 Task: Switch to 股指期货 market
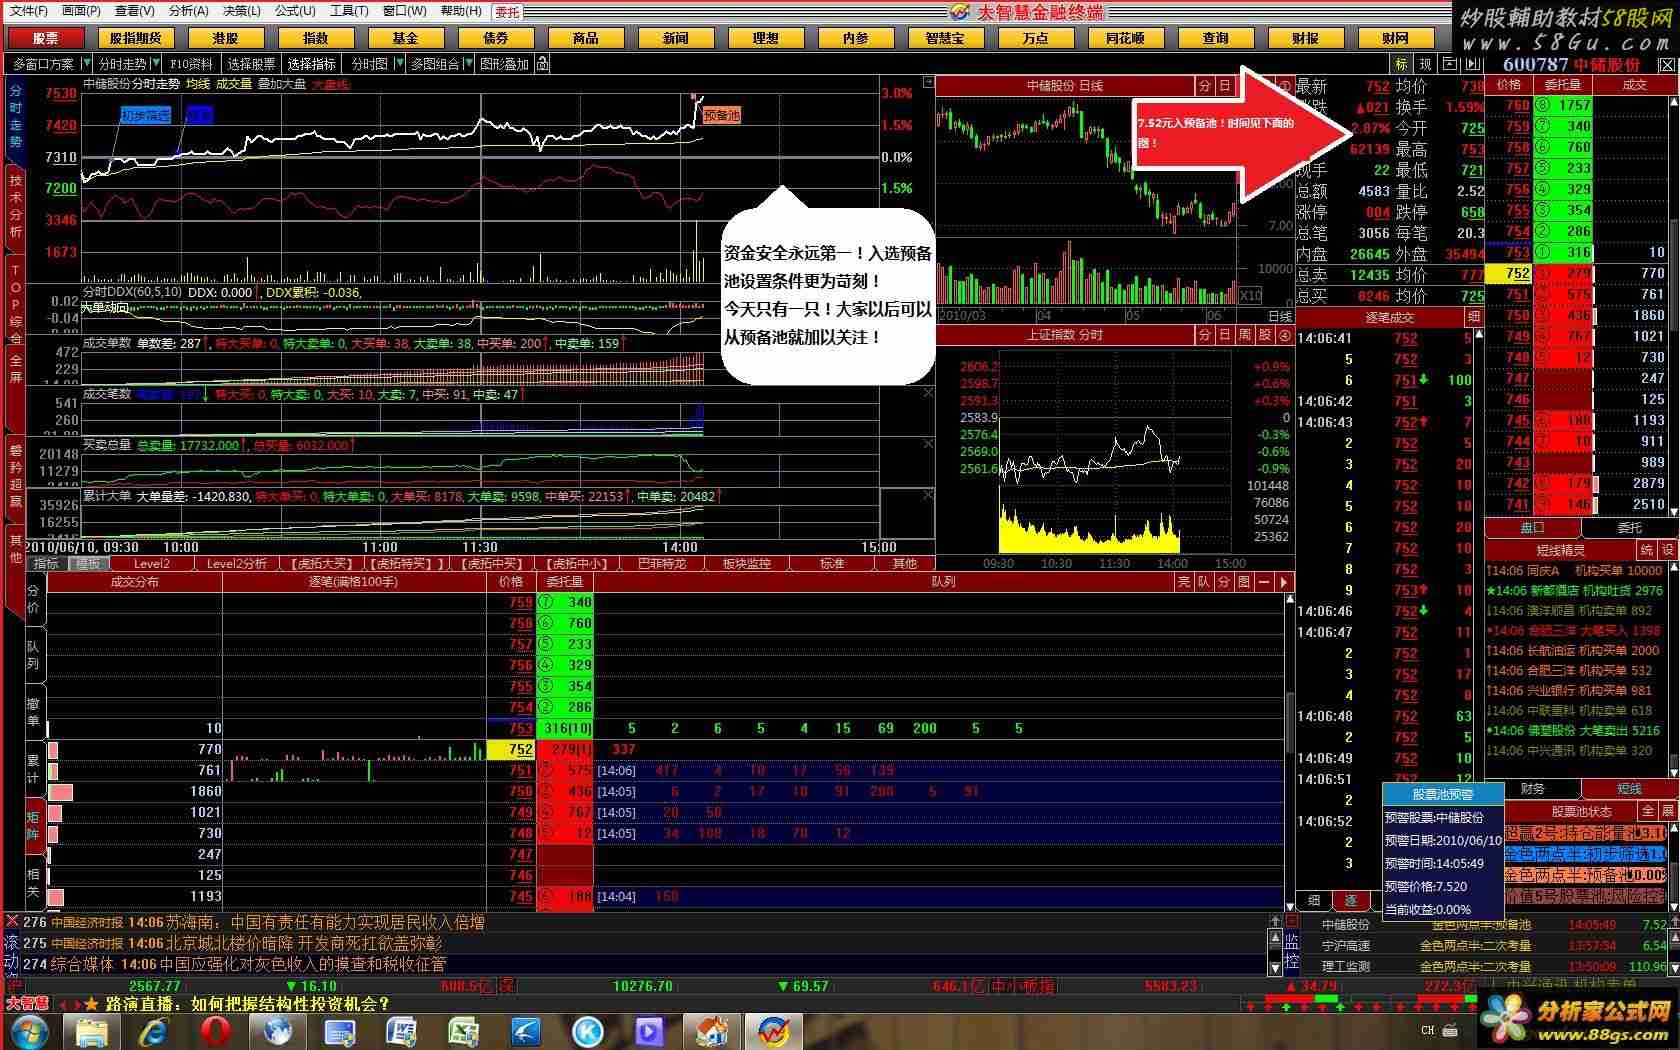click(x=136, y=38)
